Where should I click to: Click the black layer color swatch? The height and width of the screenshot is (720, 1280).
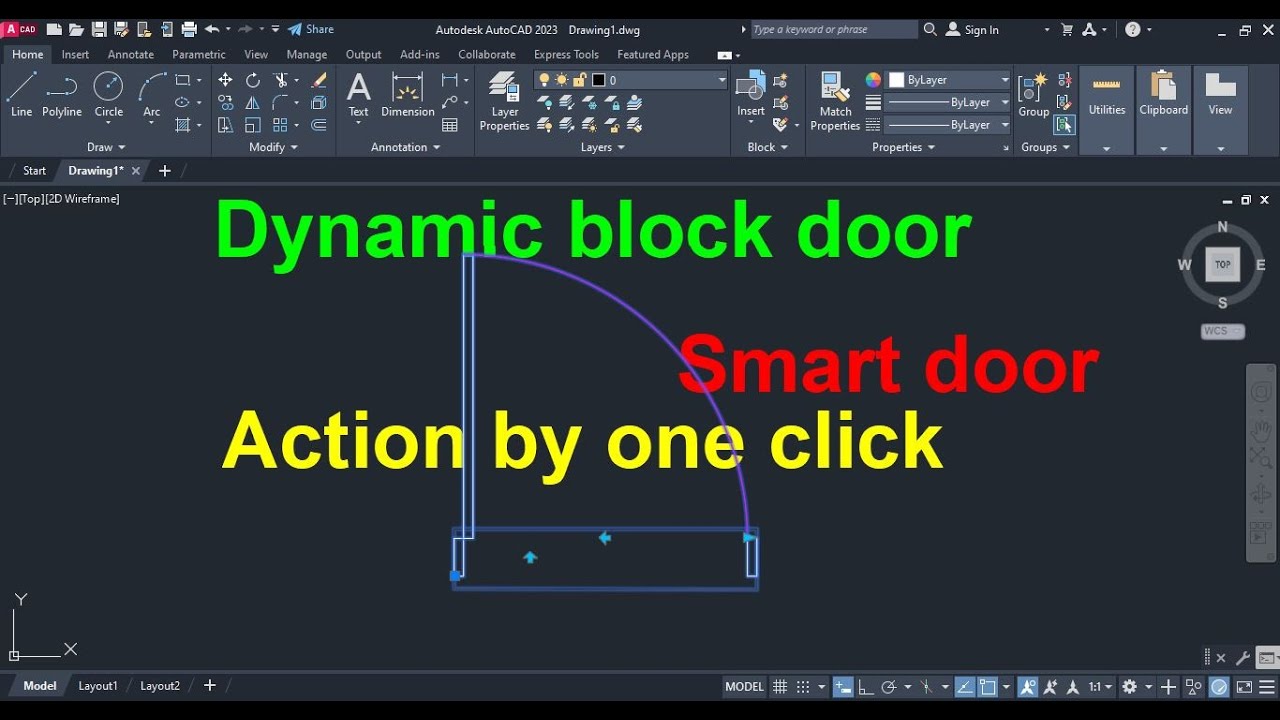point(599,80)
